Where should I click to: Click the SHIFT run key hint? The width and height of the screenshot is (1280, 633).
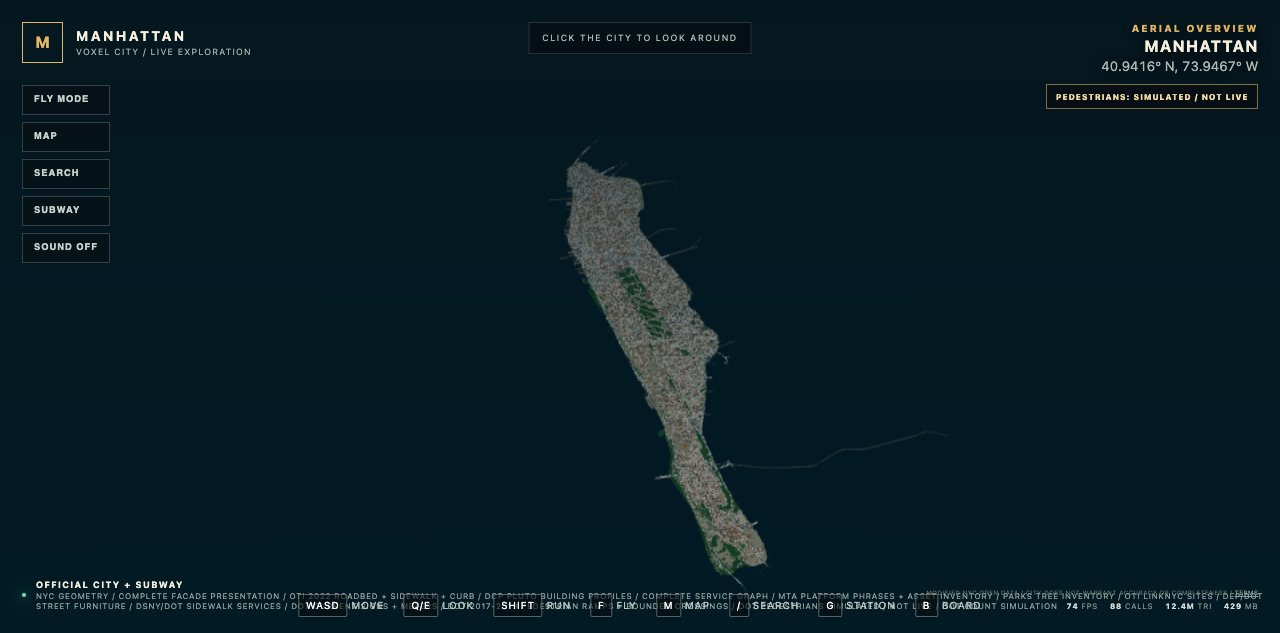point(518,606)
